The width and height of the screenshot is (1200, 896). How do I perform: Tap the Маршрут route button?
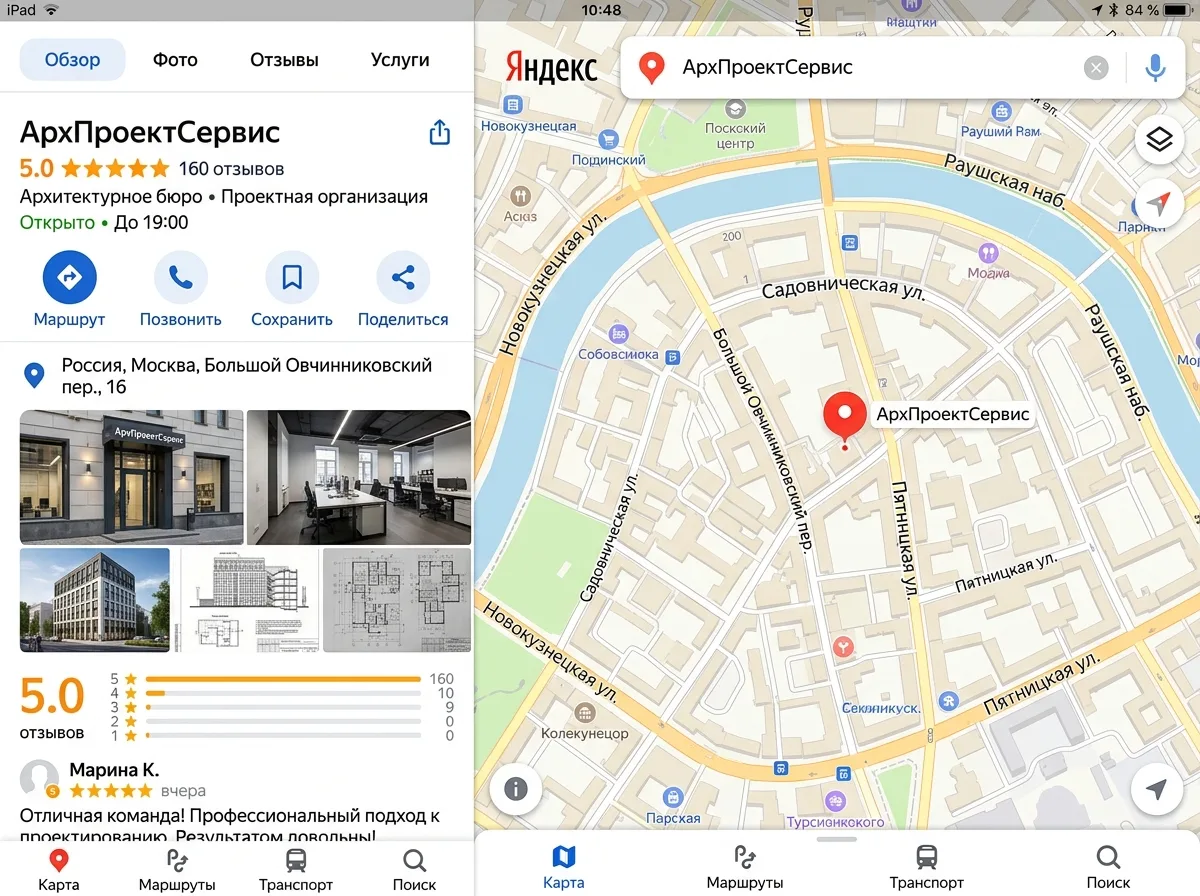click(69, 277)
